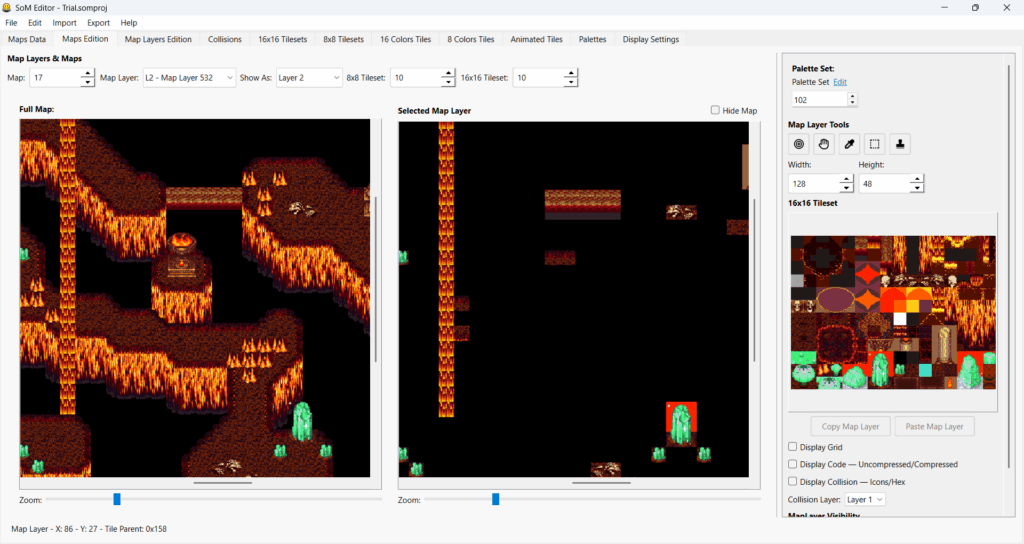Viewport: 1024px width, 544px height.
Task: Open the Collision Layer dropdown
Action: [x=865, y=499]
